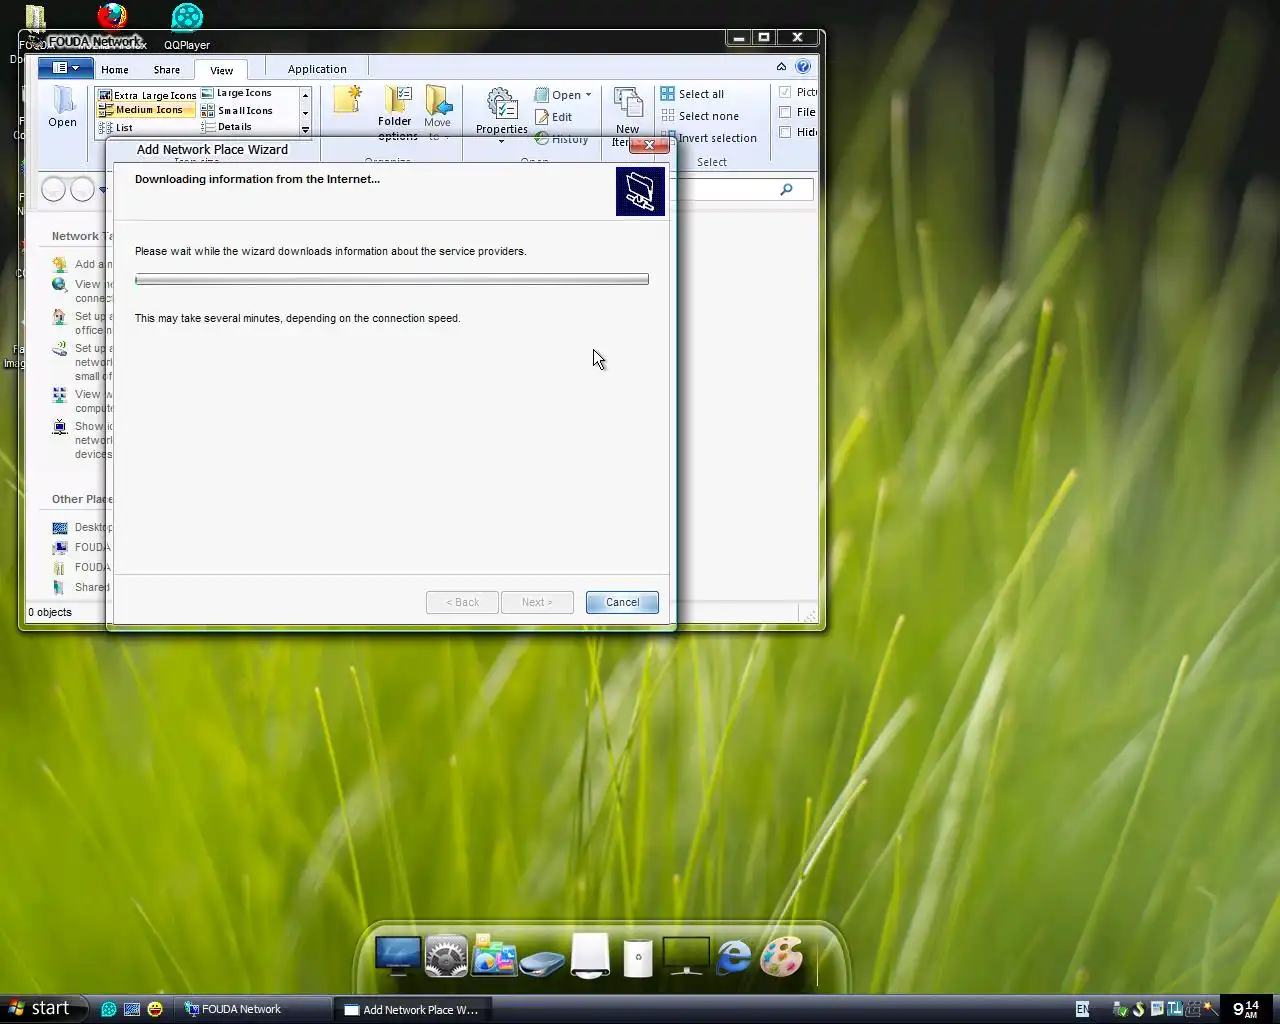Click the Add a network place icon

[x=60, y=264]
